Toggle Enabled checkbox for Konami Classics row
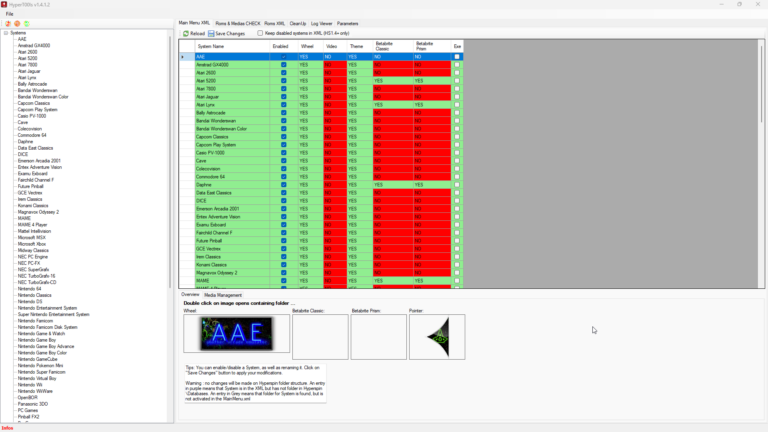This screenshot has height=432, width=768. [x=284, y=264]
